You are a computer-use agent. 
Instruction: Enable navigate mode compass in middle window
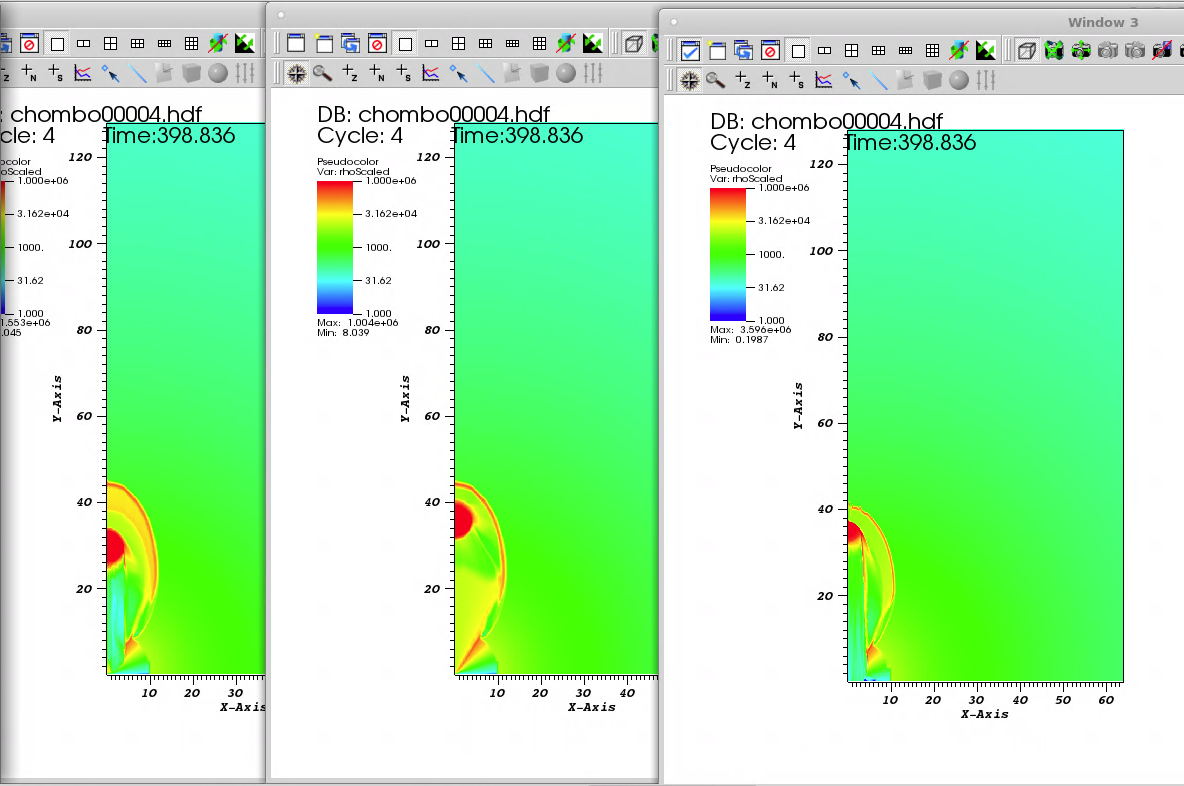[x=296, y=73]
